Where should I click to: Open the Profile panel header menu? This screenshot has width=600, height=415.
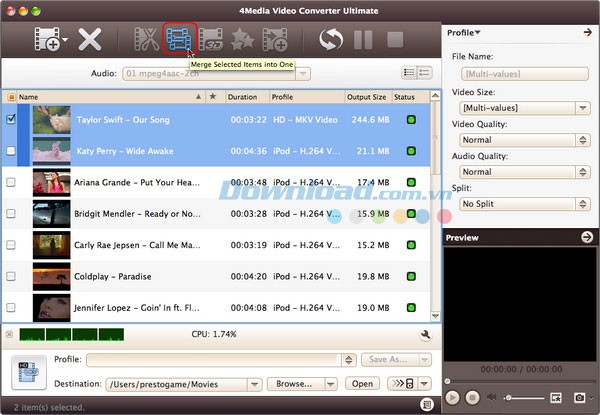[463, 33]
